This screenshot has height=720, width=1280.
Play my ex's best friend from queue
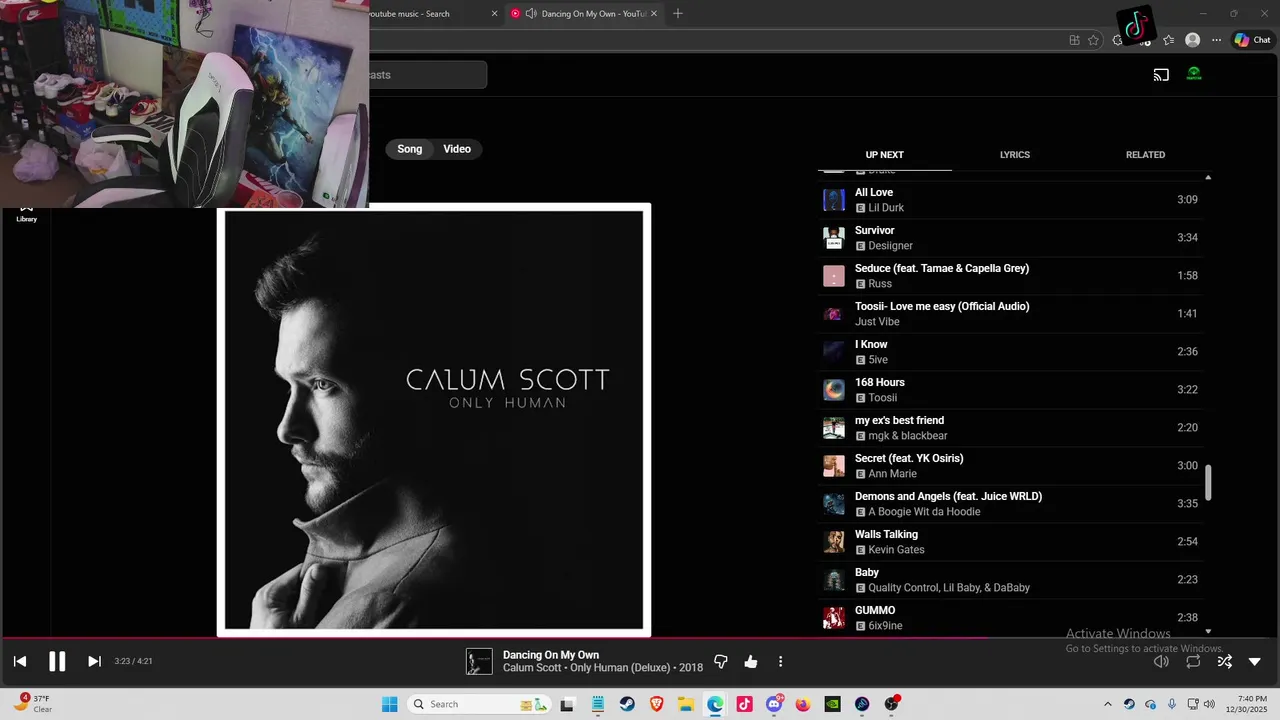tap(1010, 428)
